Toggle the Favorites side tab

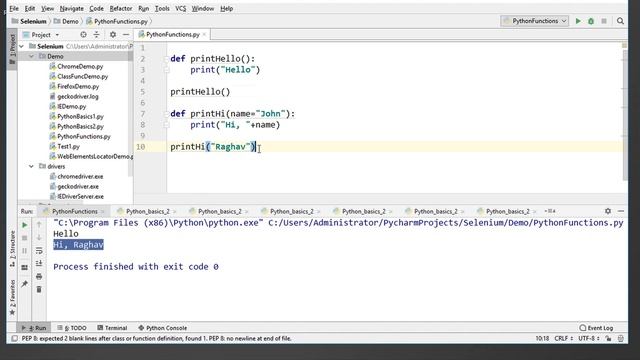(12, 297)
